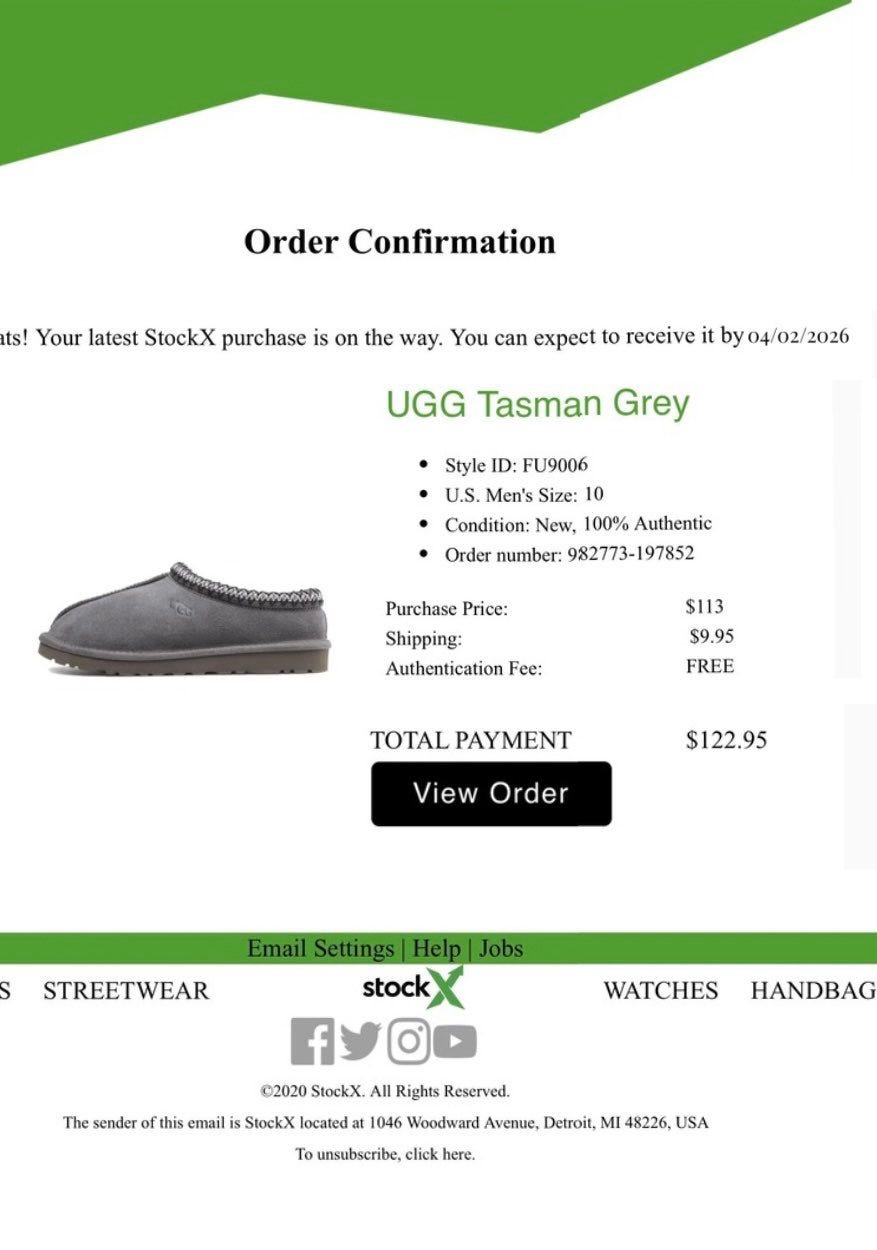Click the unsubscribe 'click here' link

coord(440,1154)
